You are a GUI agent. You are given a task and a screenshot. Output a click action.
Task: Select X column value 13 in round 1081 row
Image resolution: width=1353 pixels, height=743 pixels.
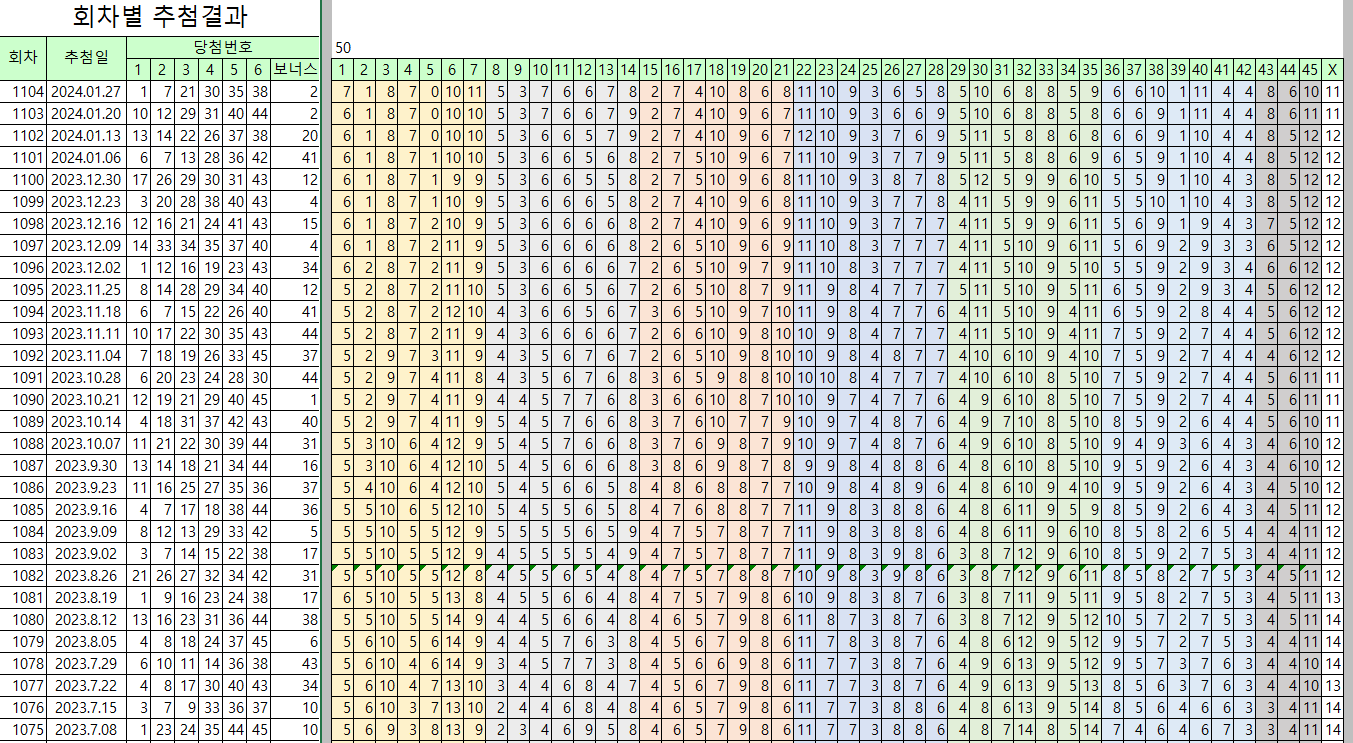[x=1332, y=598]
